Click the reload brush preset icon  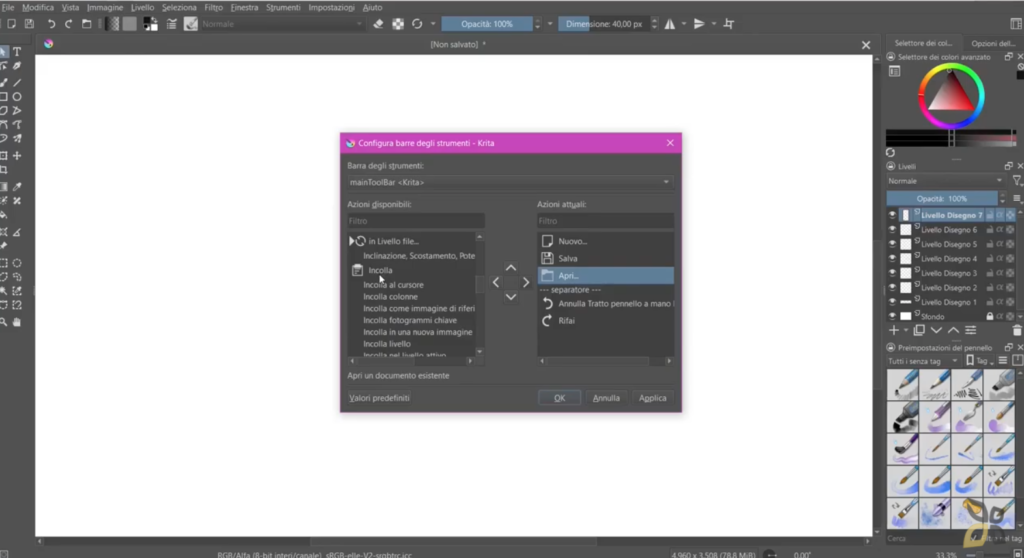417,24
